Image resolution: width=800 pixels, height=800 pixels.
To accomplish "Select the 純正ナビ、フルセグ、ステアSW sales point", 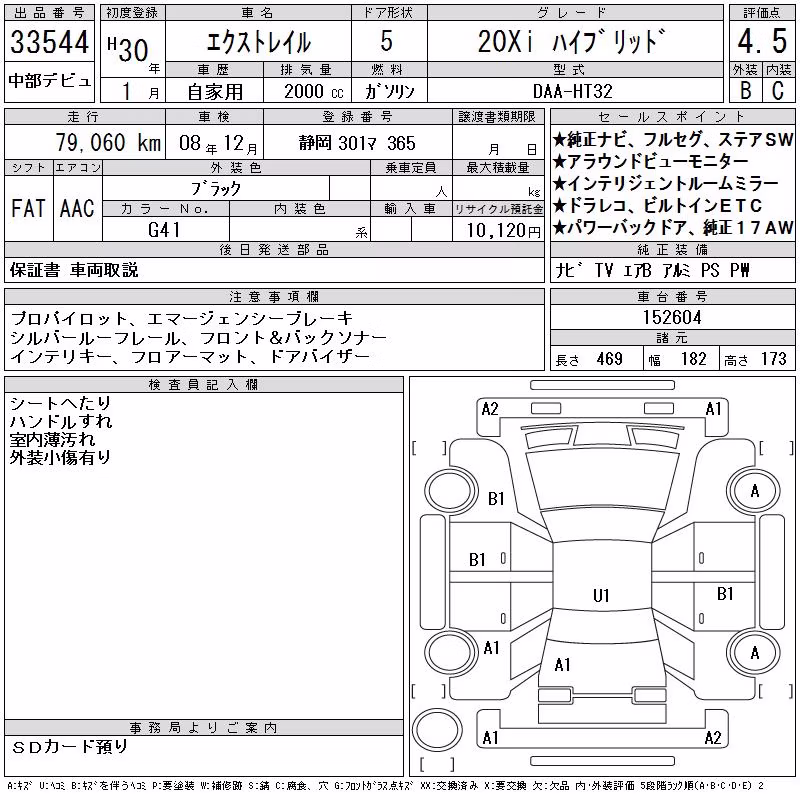I will [x=672, y=139].
